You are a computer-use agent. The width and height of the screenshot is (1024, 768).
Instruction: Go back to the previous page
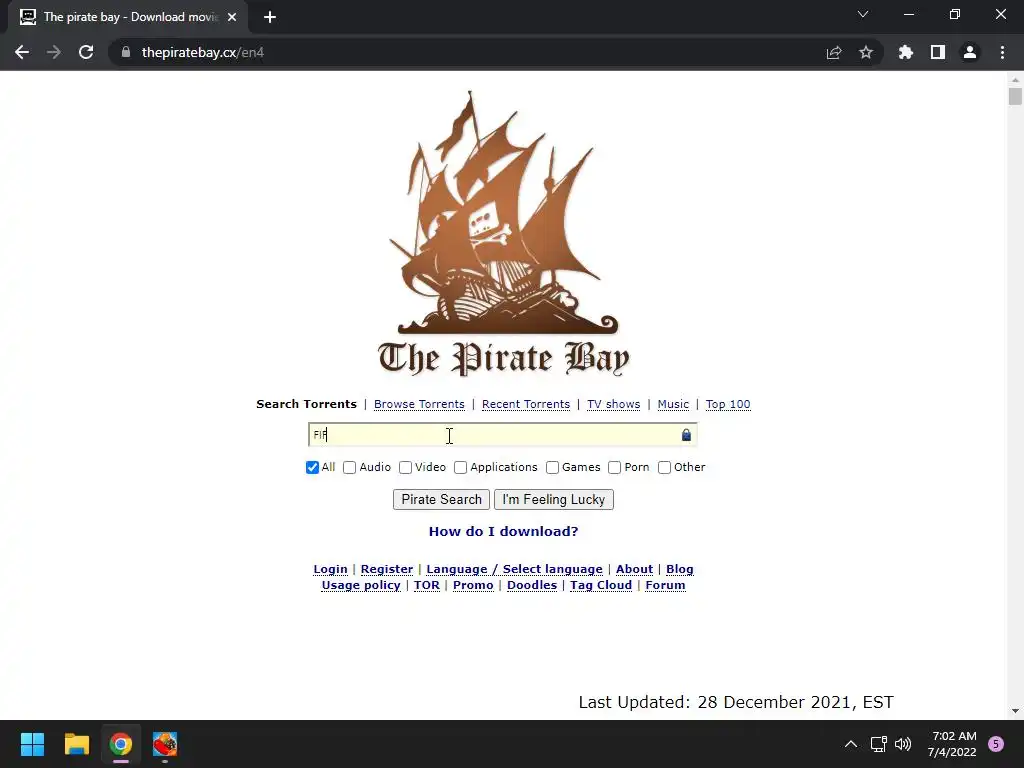point(22,52)
